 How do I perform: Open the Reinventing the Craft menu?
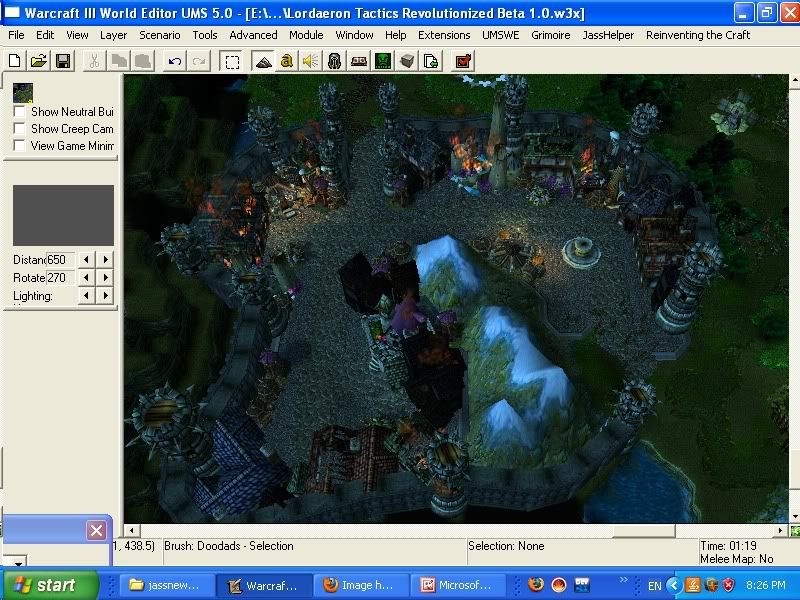point(698,35)
